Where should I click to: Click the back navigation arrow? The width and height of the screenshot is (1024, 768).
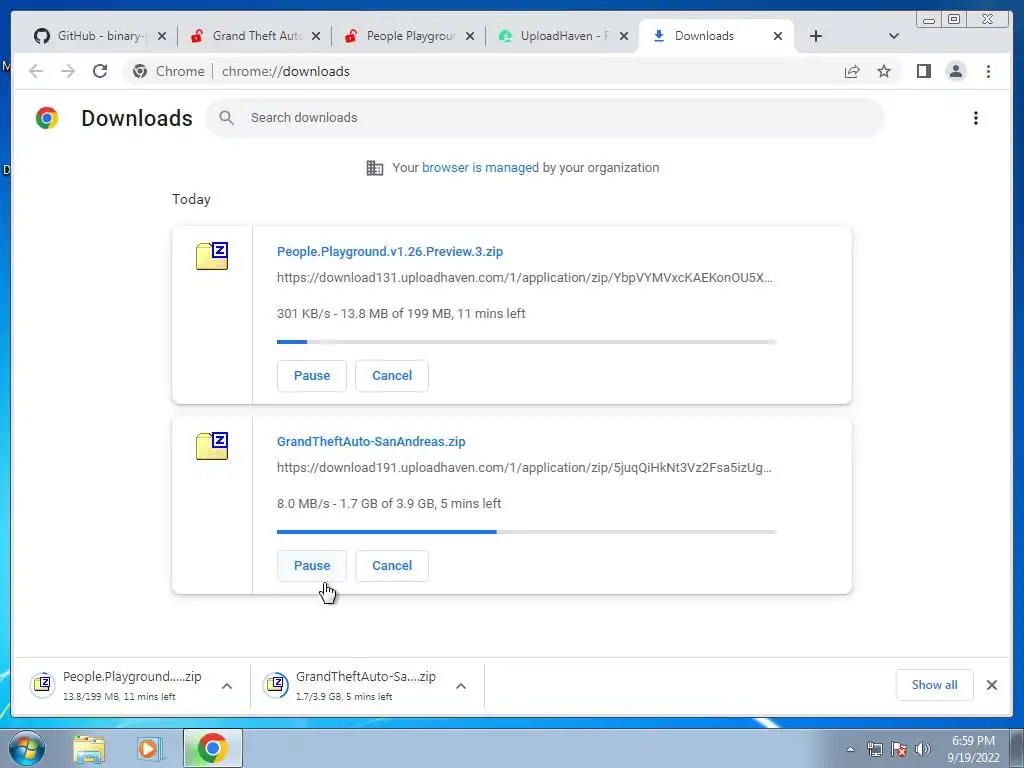[x=36, y=71]
